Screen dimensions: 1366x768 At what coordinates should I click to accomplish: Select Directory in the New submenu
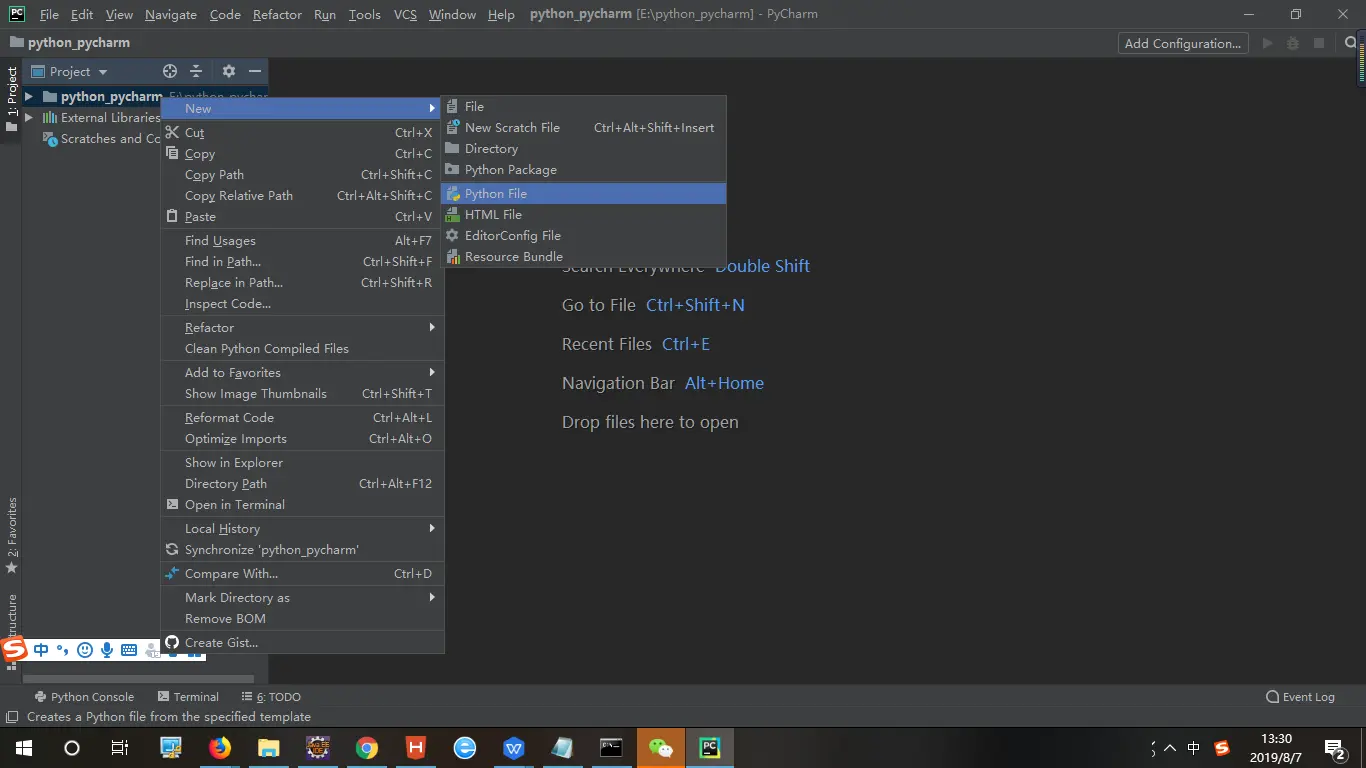tap(584, 149)
